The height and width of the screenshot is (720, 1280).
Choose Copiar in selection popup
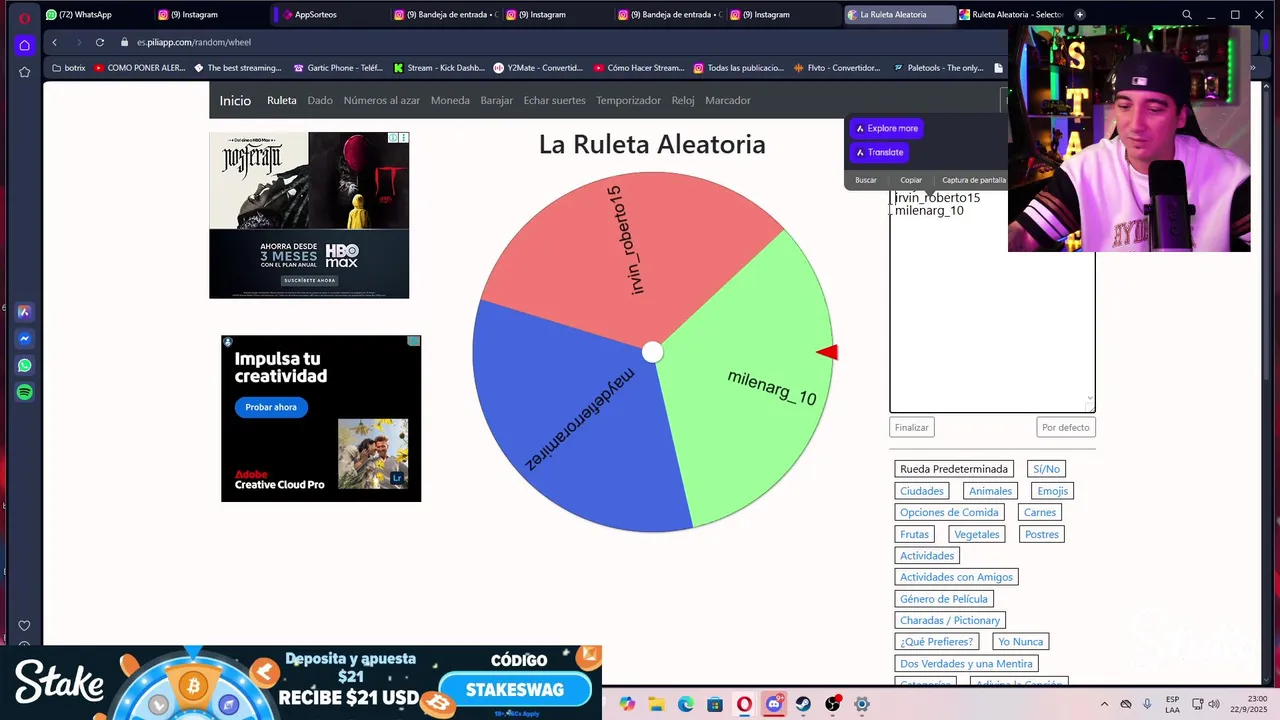tap(911, 180)
